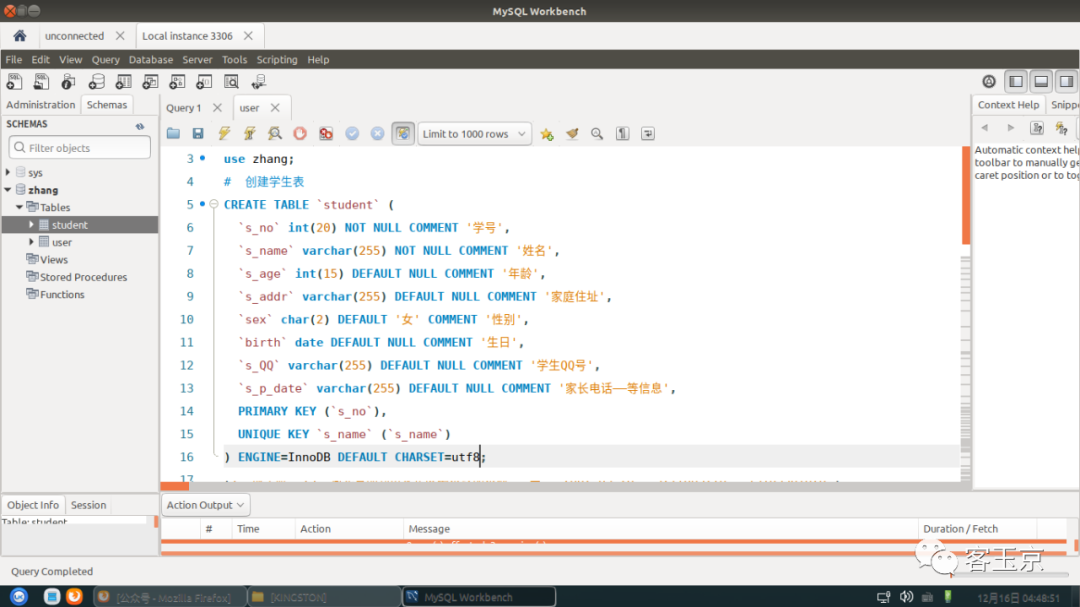Toggle invisible characters display icon
1080x607 pixels.
[623, 134]
